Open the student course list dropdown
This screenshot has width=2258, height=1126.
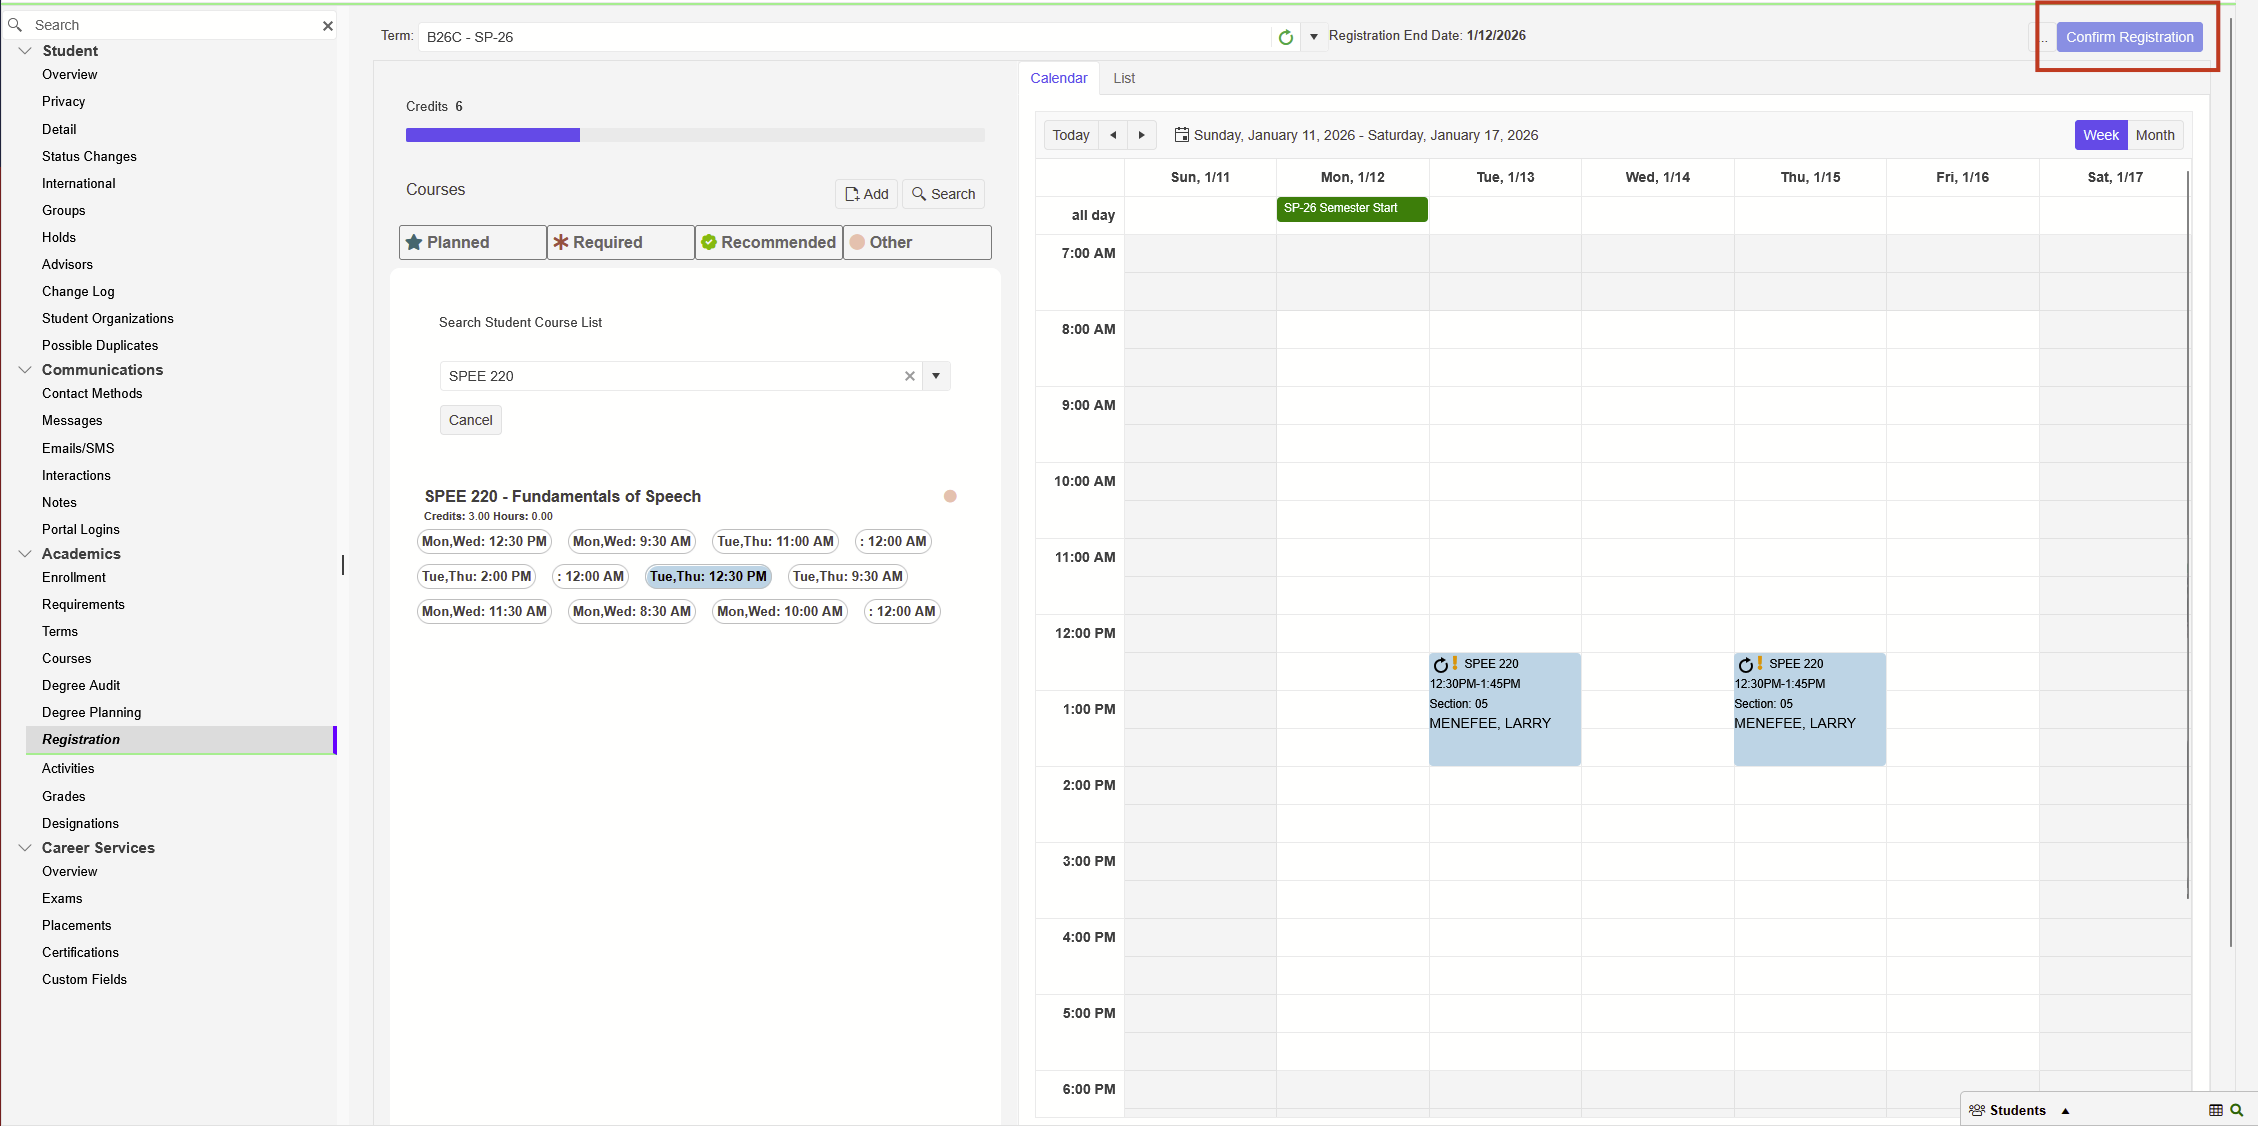click(936, 376)
